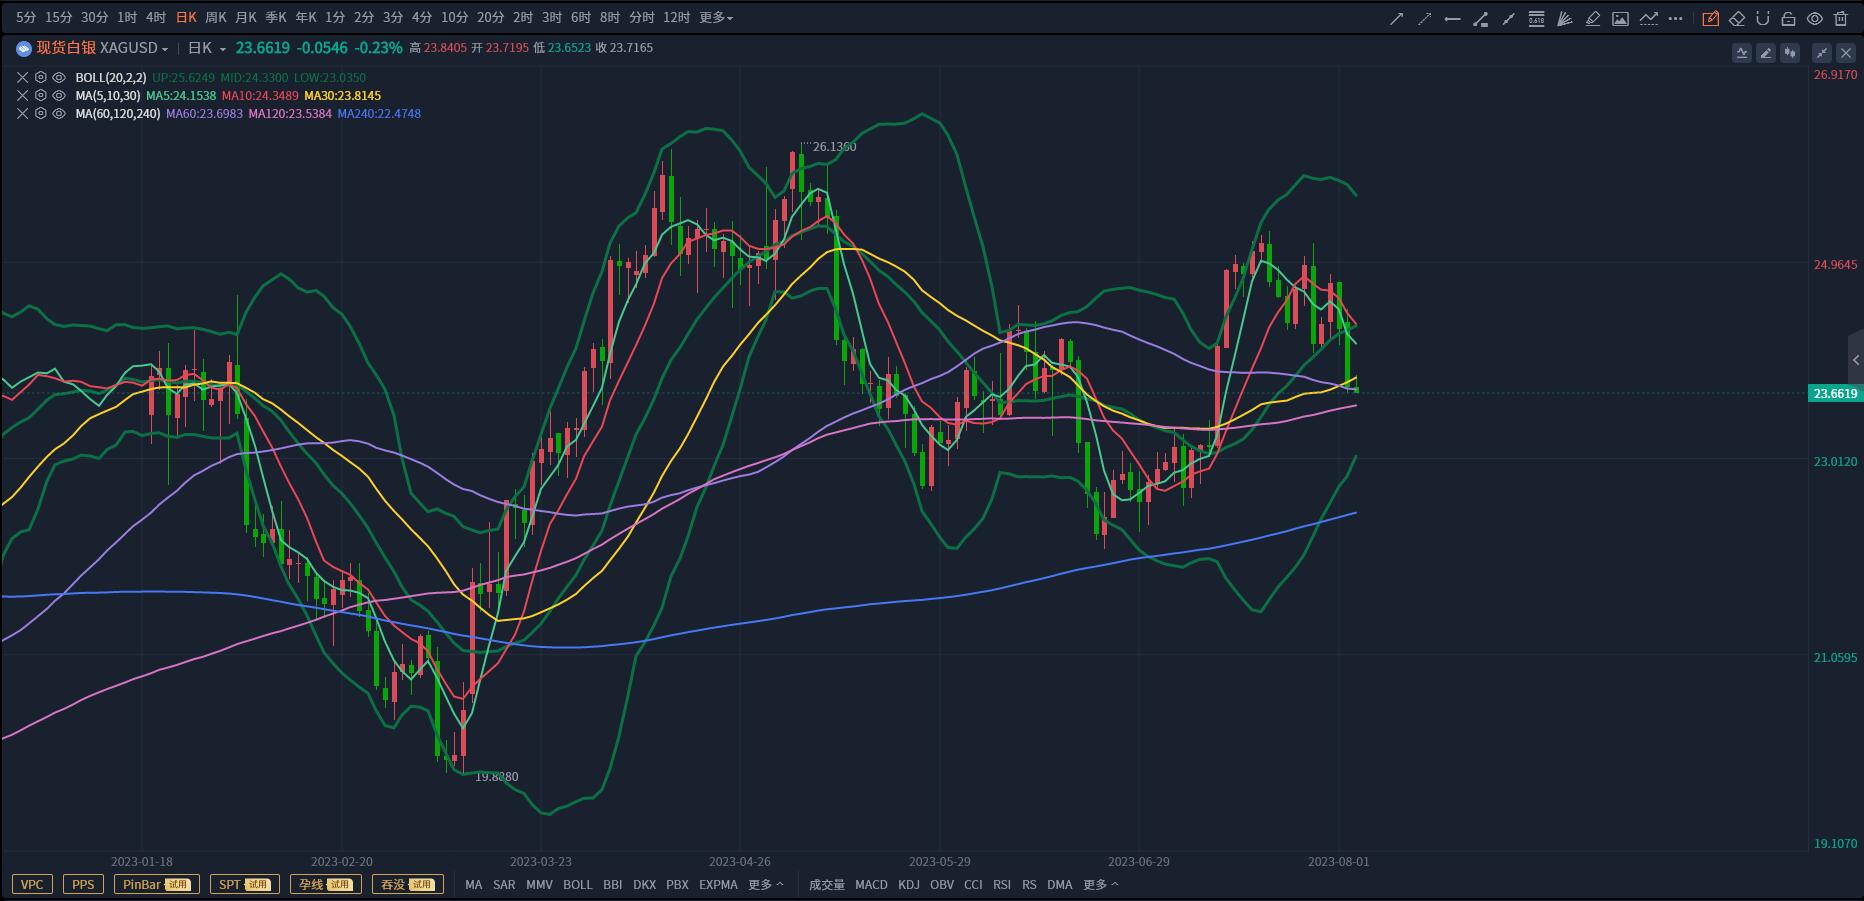1864x901 pixels.
Task: Toggle drawings visibility eye in top toolbar
Action: pos(1814,18)
